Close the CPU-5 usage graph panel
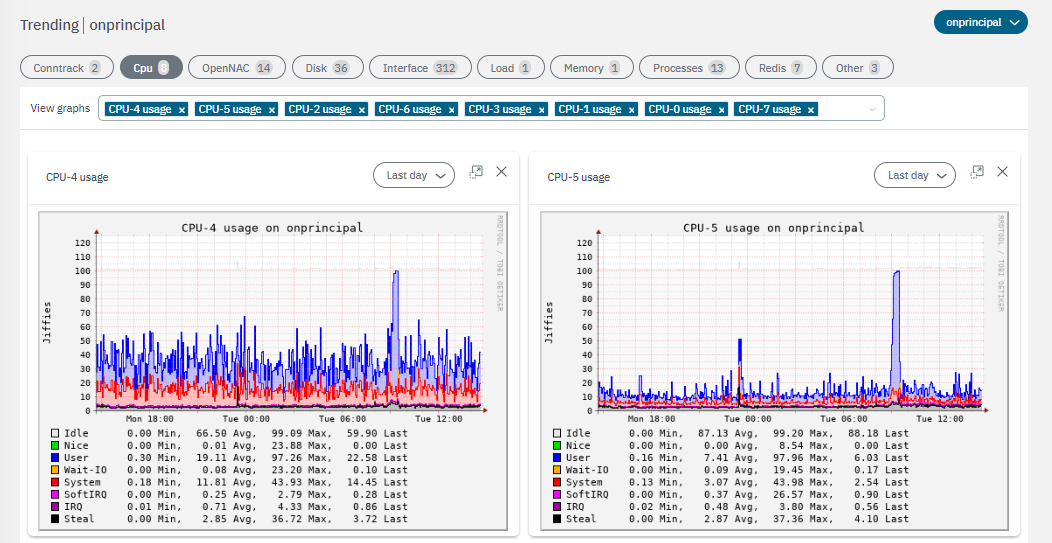Screen dimensions: 1052x543 coord(1002,172)
